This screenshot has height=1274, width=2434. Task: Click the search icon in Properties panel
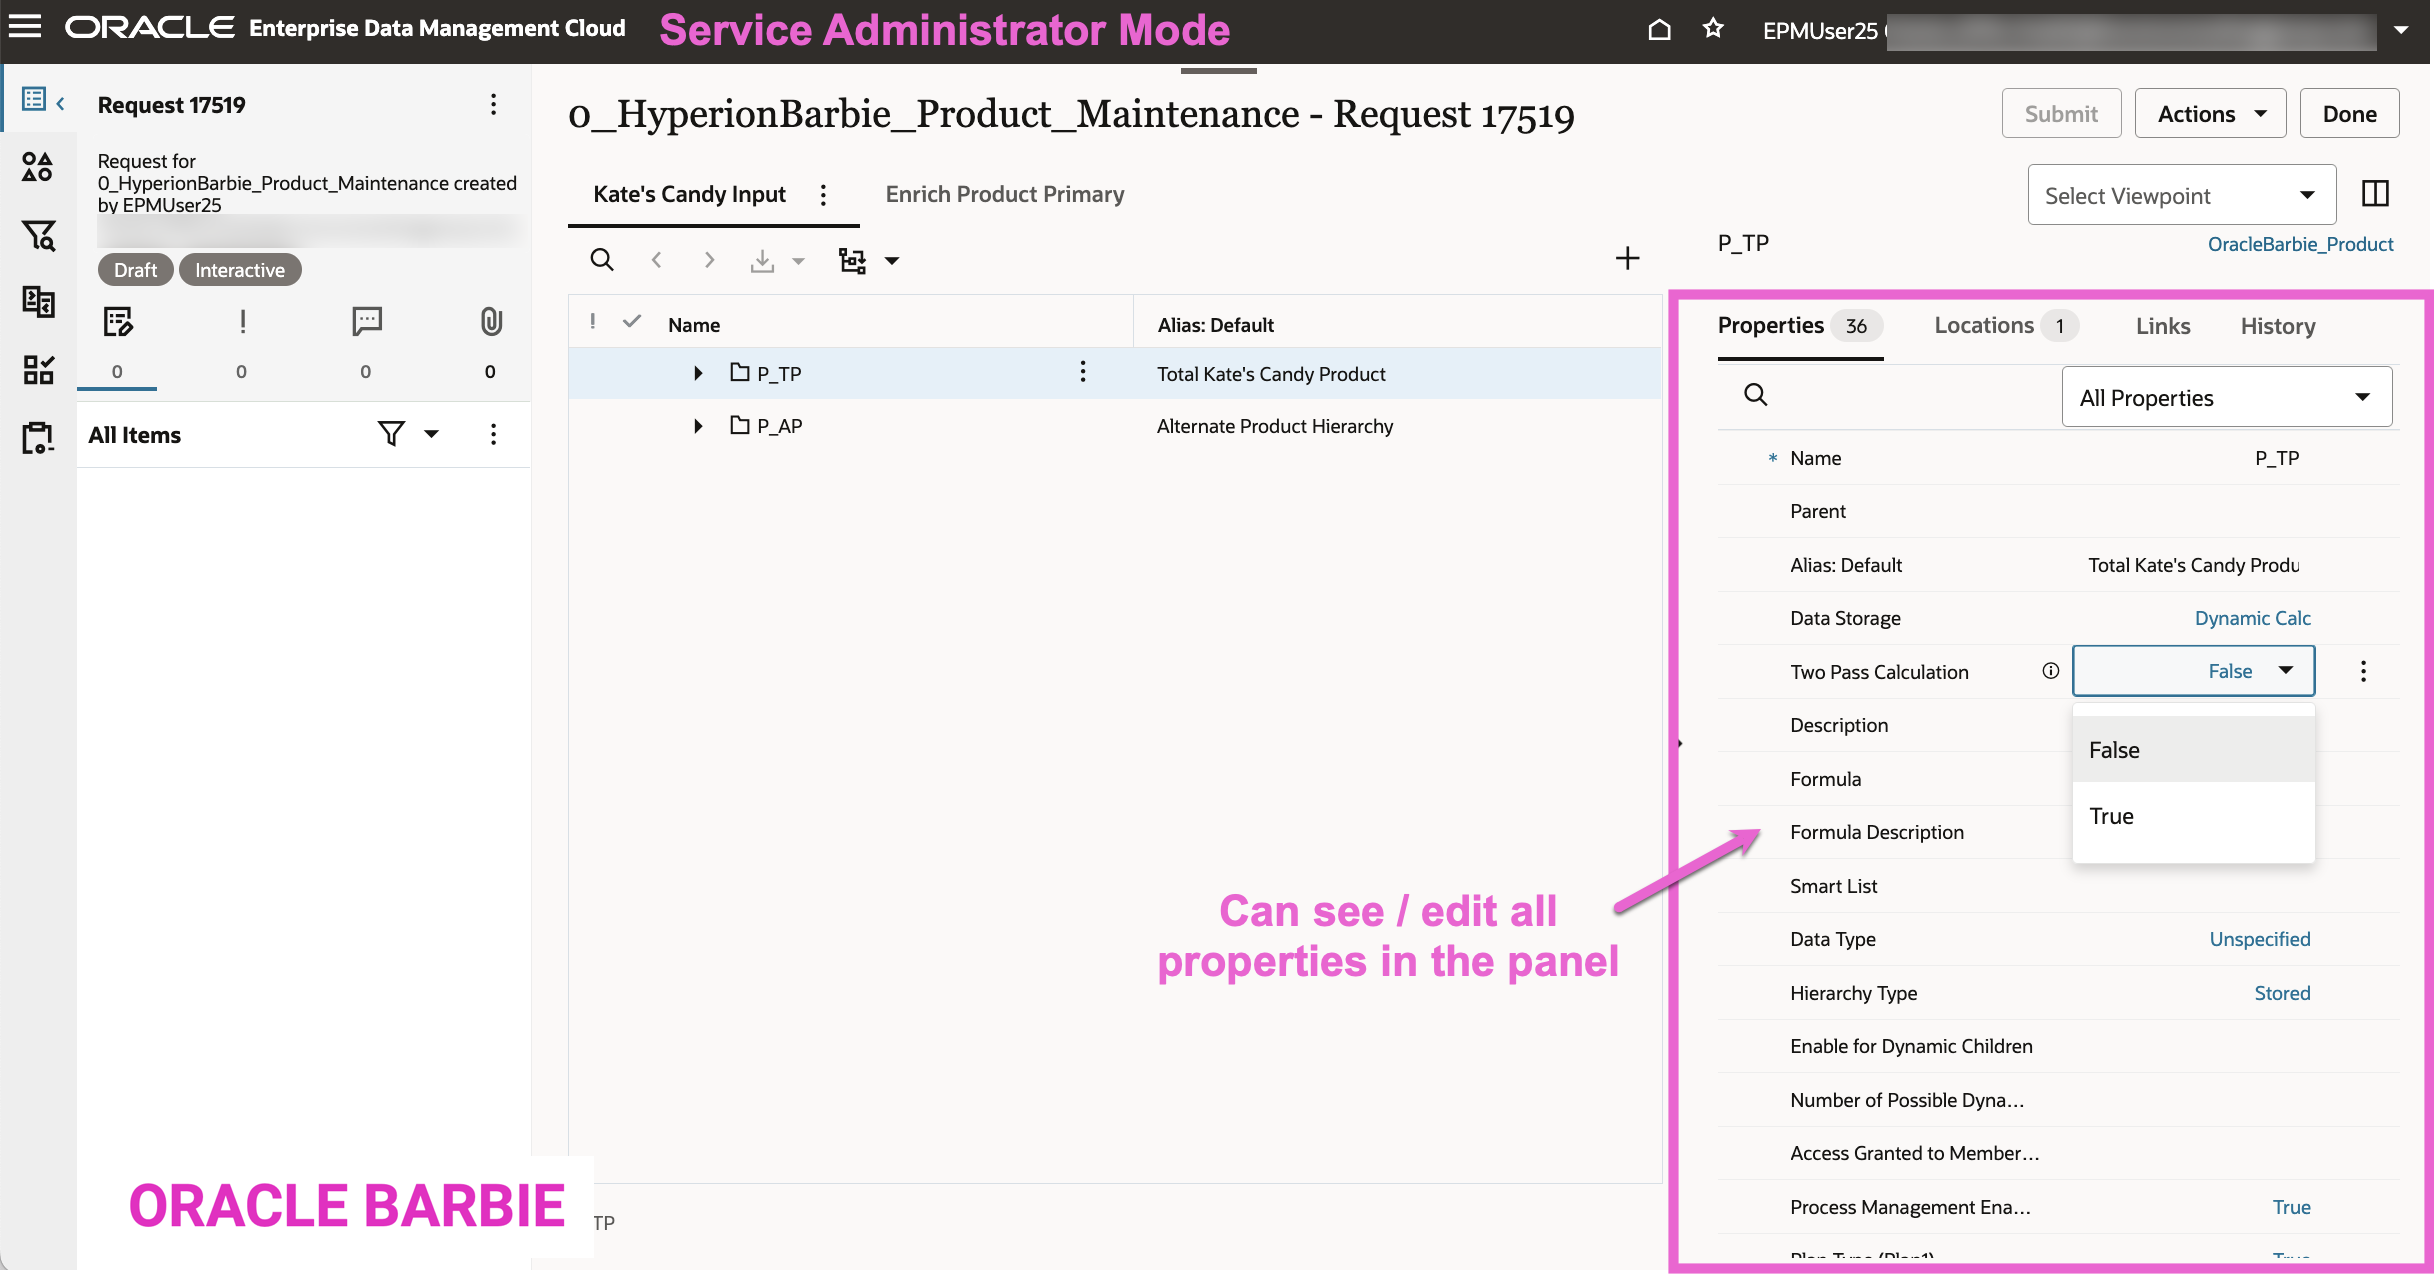(1755, 395)
